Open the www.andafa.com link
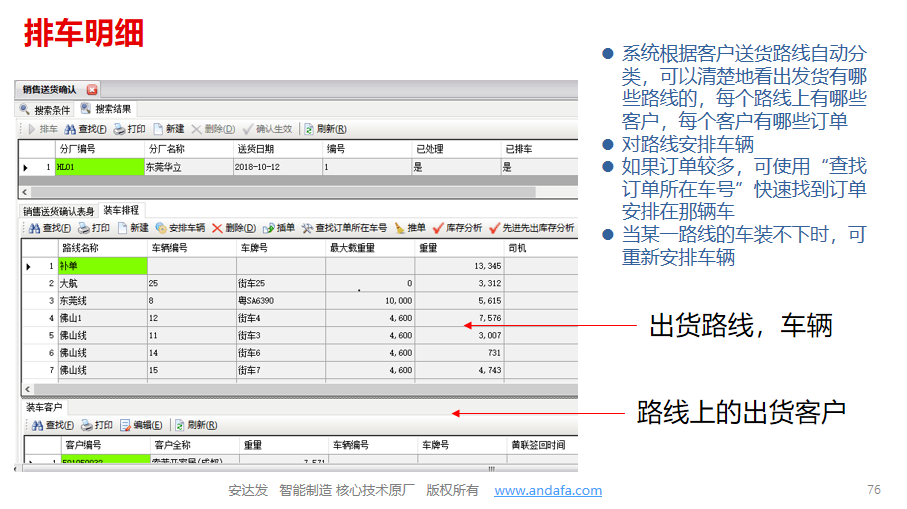This screenshot has width=907, height=509. (x=548, y=490)
